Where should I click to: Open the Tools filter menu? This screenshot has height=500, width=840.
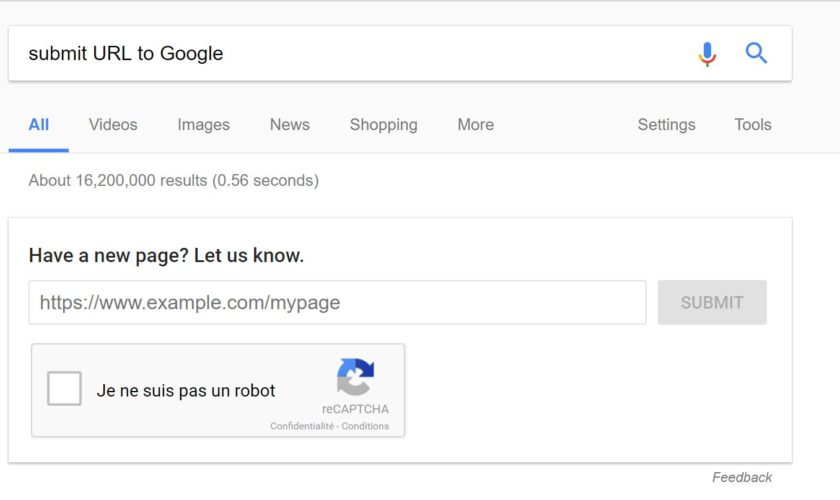[752, 125]
